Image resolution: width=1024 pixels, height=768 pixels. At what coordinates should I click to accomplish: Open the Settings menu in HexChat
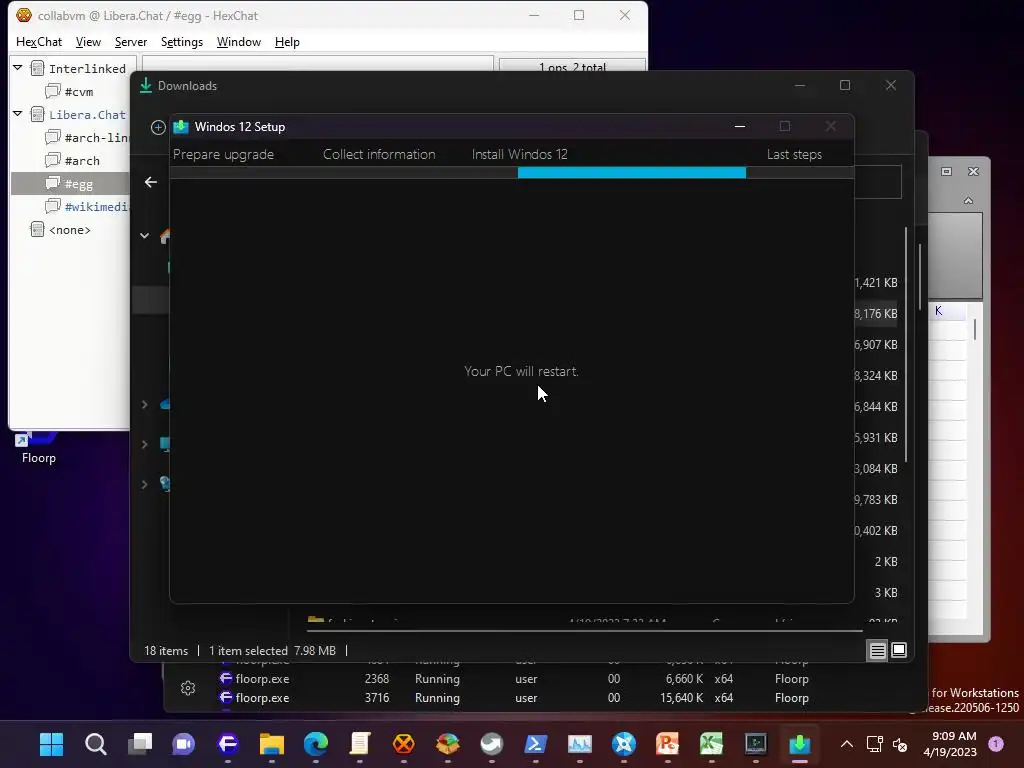[x=182, y=42]
